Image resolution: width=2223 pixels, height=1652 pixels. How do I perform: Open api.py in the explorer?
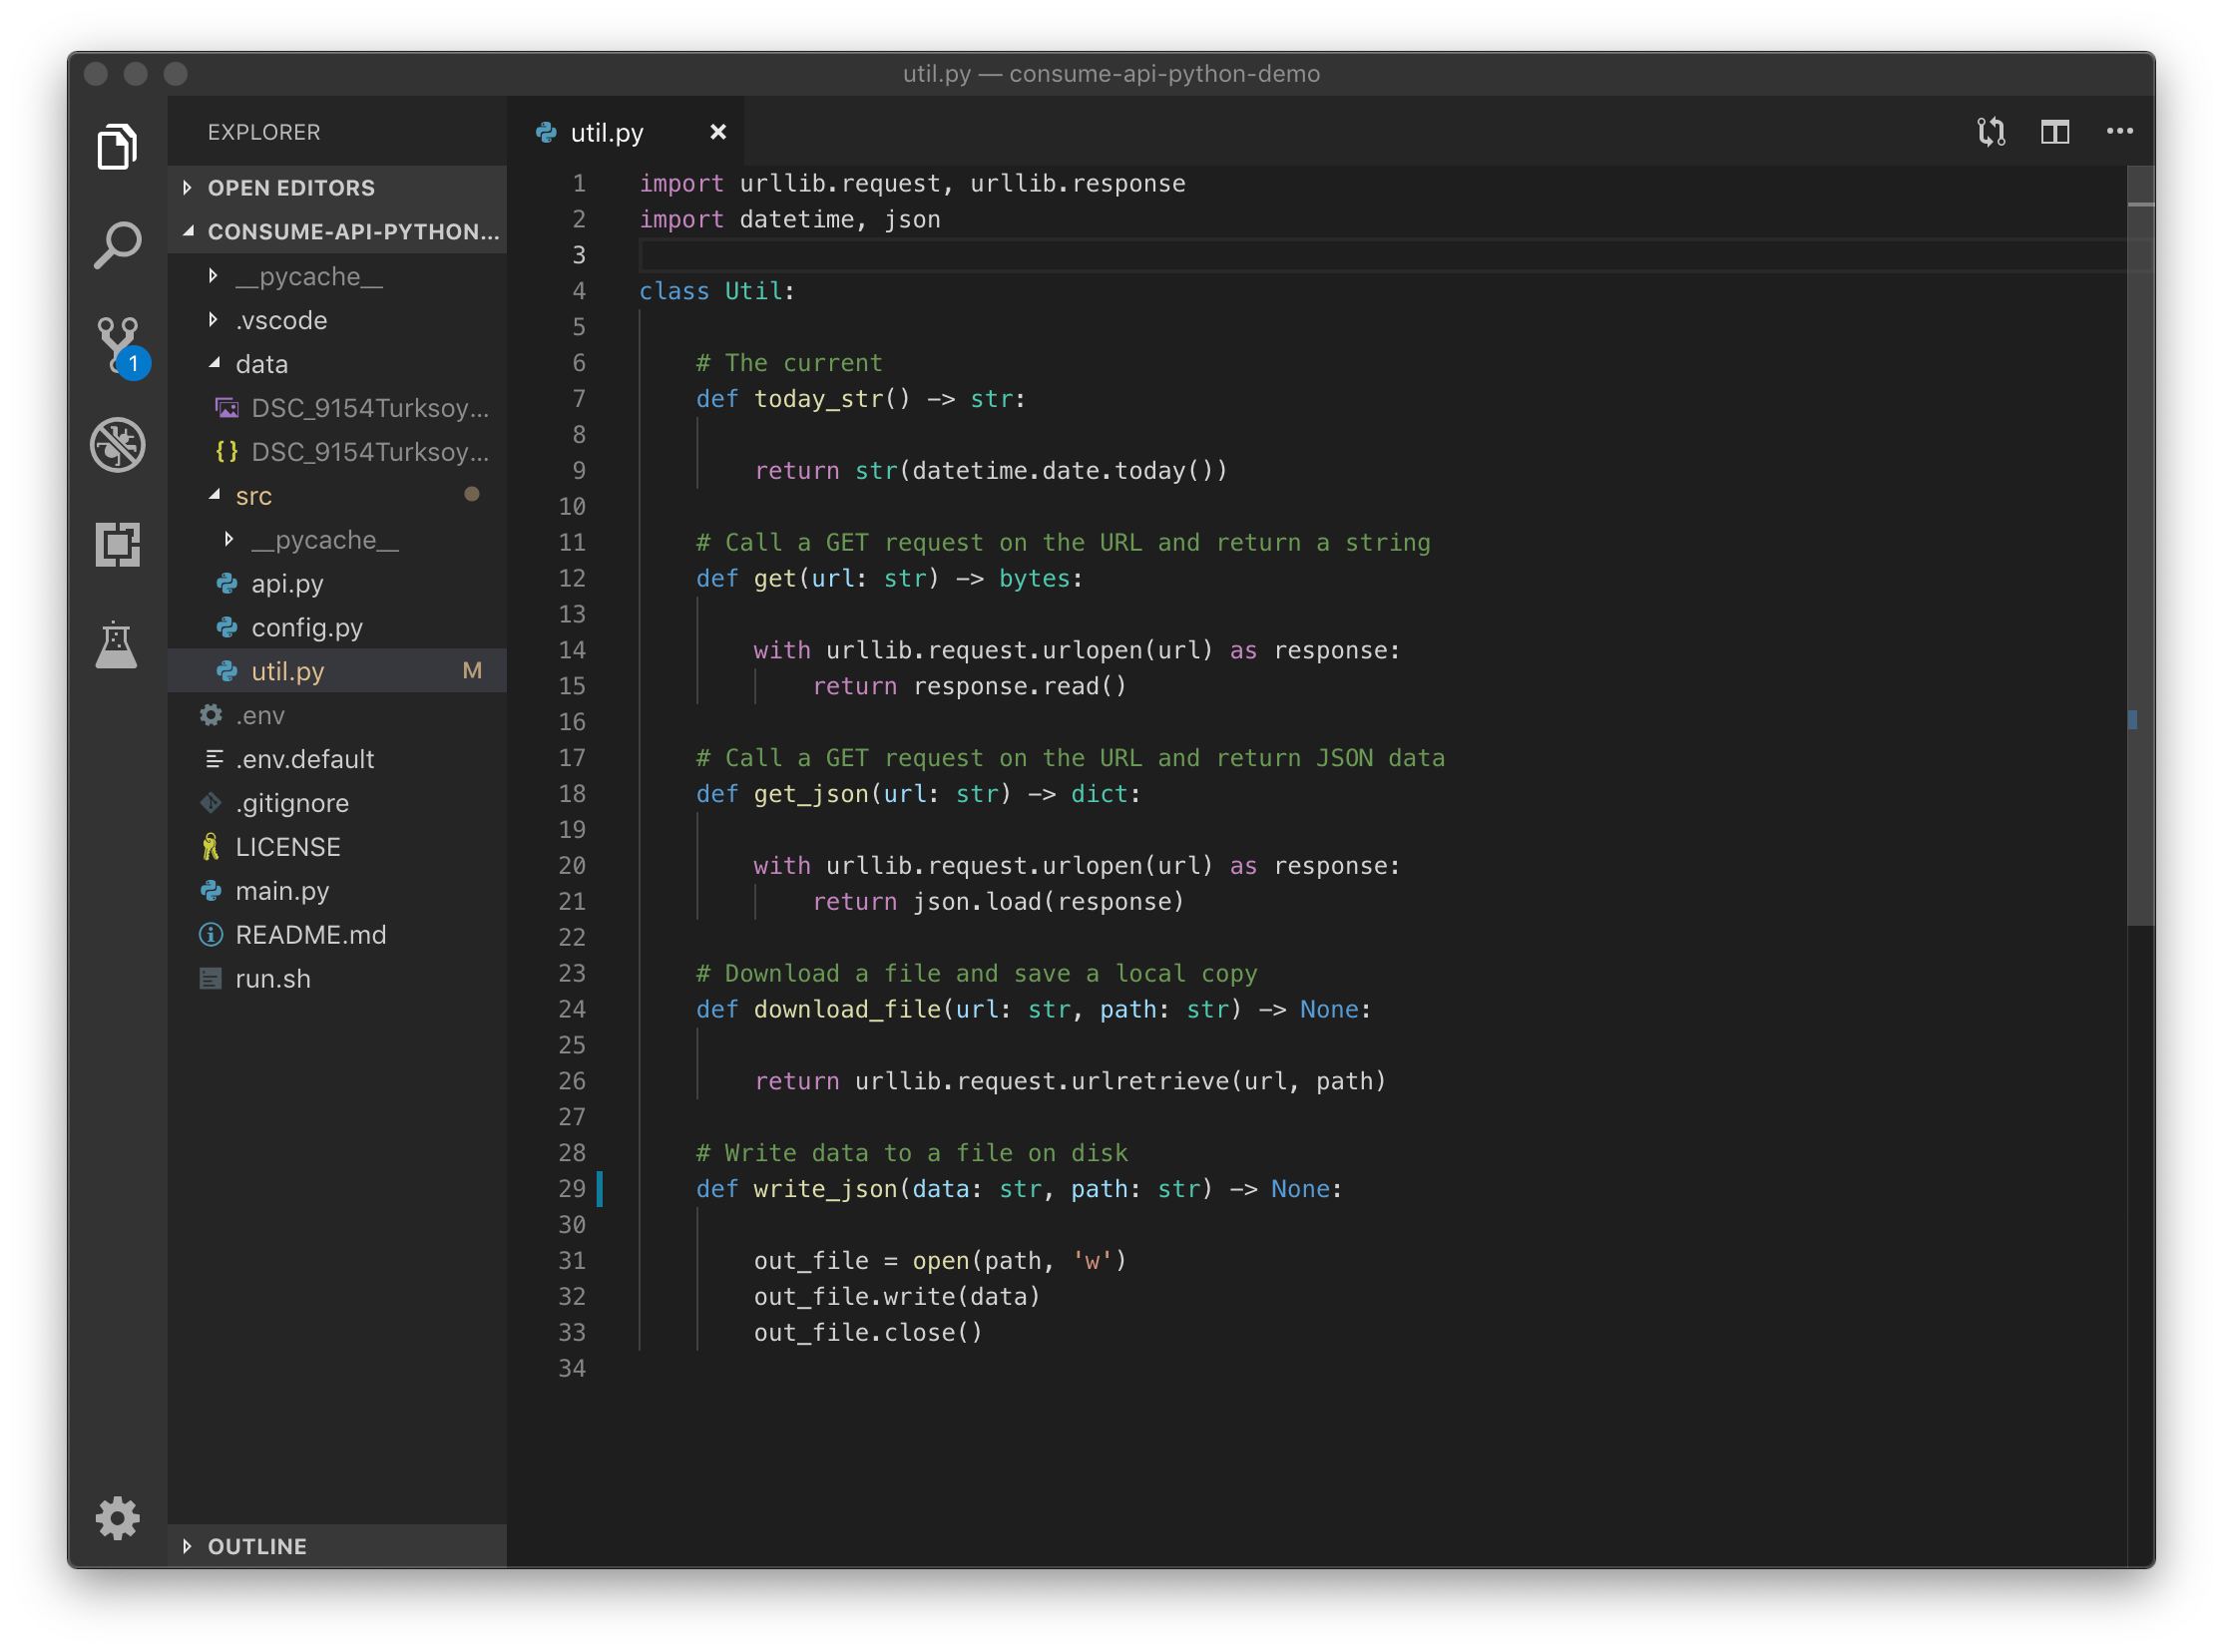tap(287, 584)
